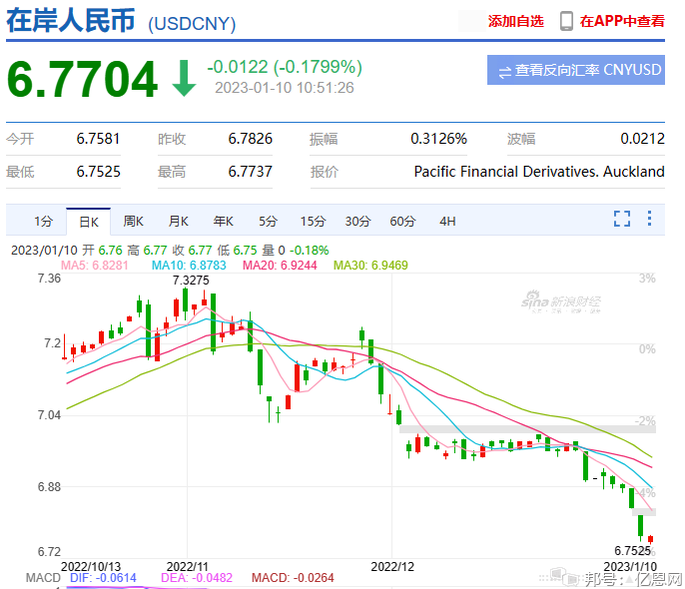Click the change value -0.0122 (-0.1799%)
The height and width of the screenshot is (589, 685).
(284, 67)
